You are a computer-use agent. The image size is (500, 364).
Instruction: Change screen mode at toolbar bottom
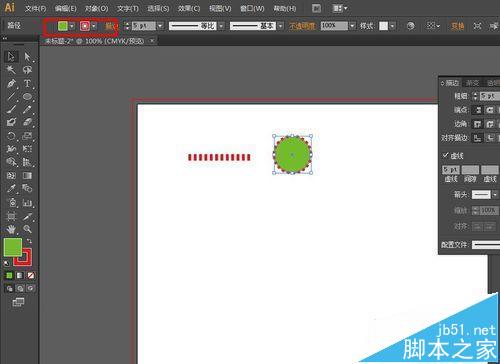point(18,302)
